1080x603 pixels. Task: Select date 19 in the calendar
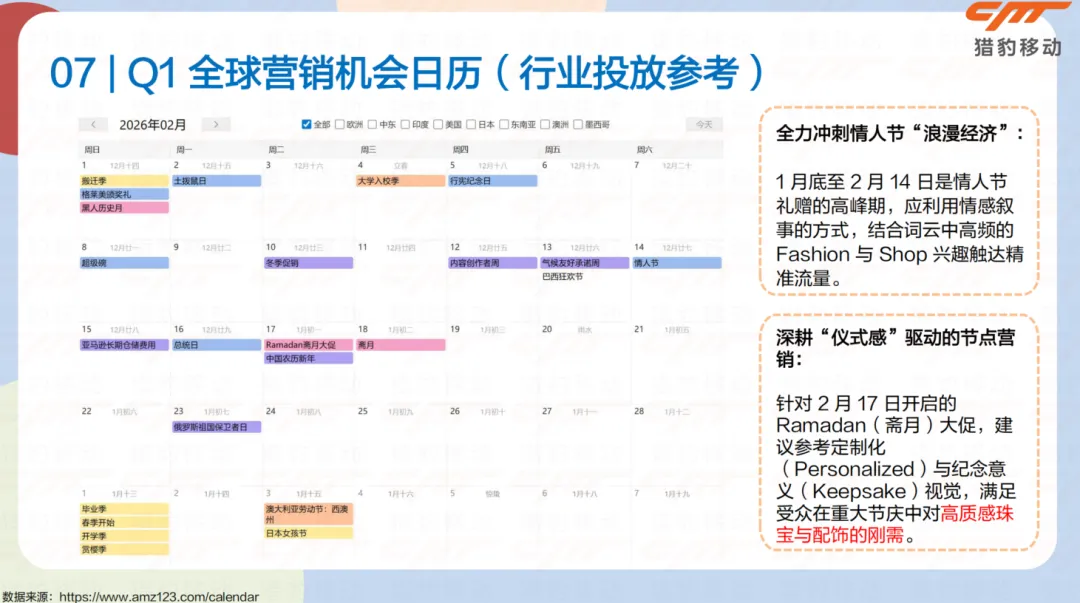click(455, 329)
